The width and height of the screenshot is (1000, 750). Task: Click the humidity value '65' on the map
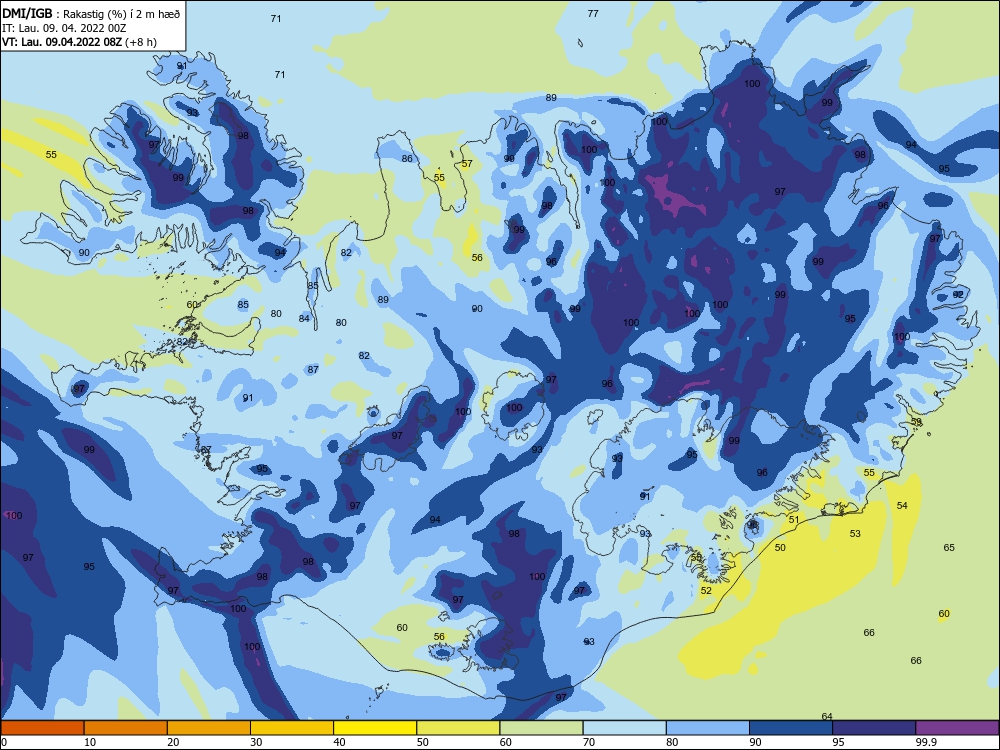(949, 547)
